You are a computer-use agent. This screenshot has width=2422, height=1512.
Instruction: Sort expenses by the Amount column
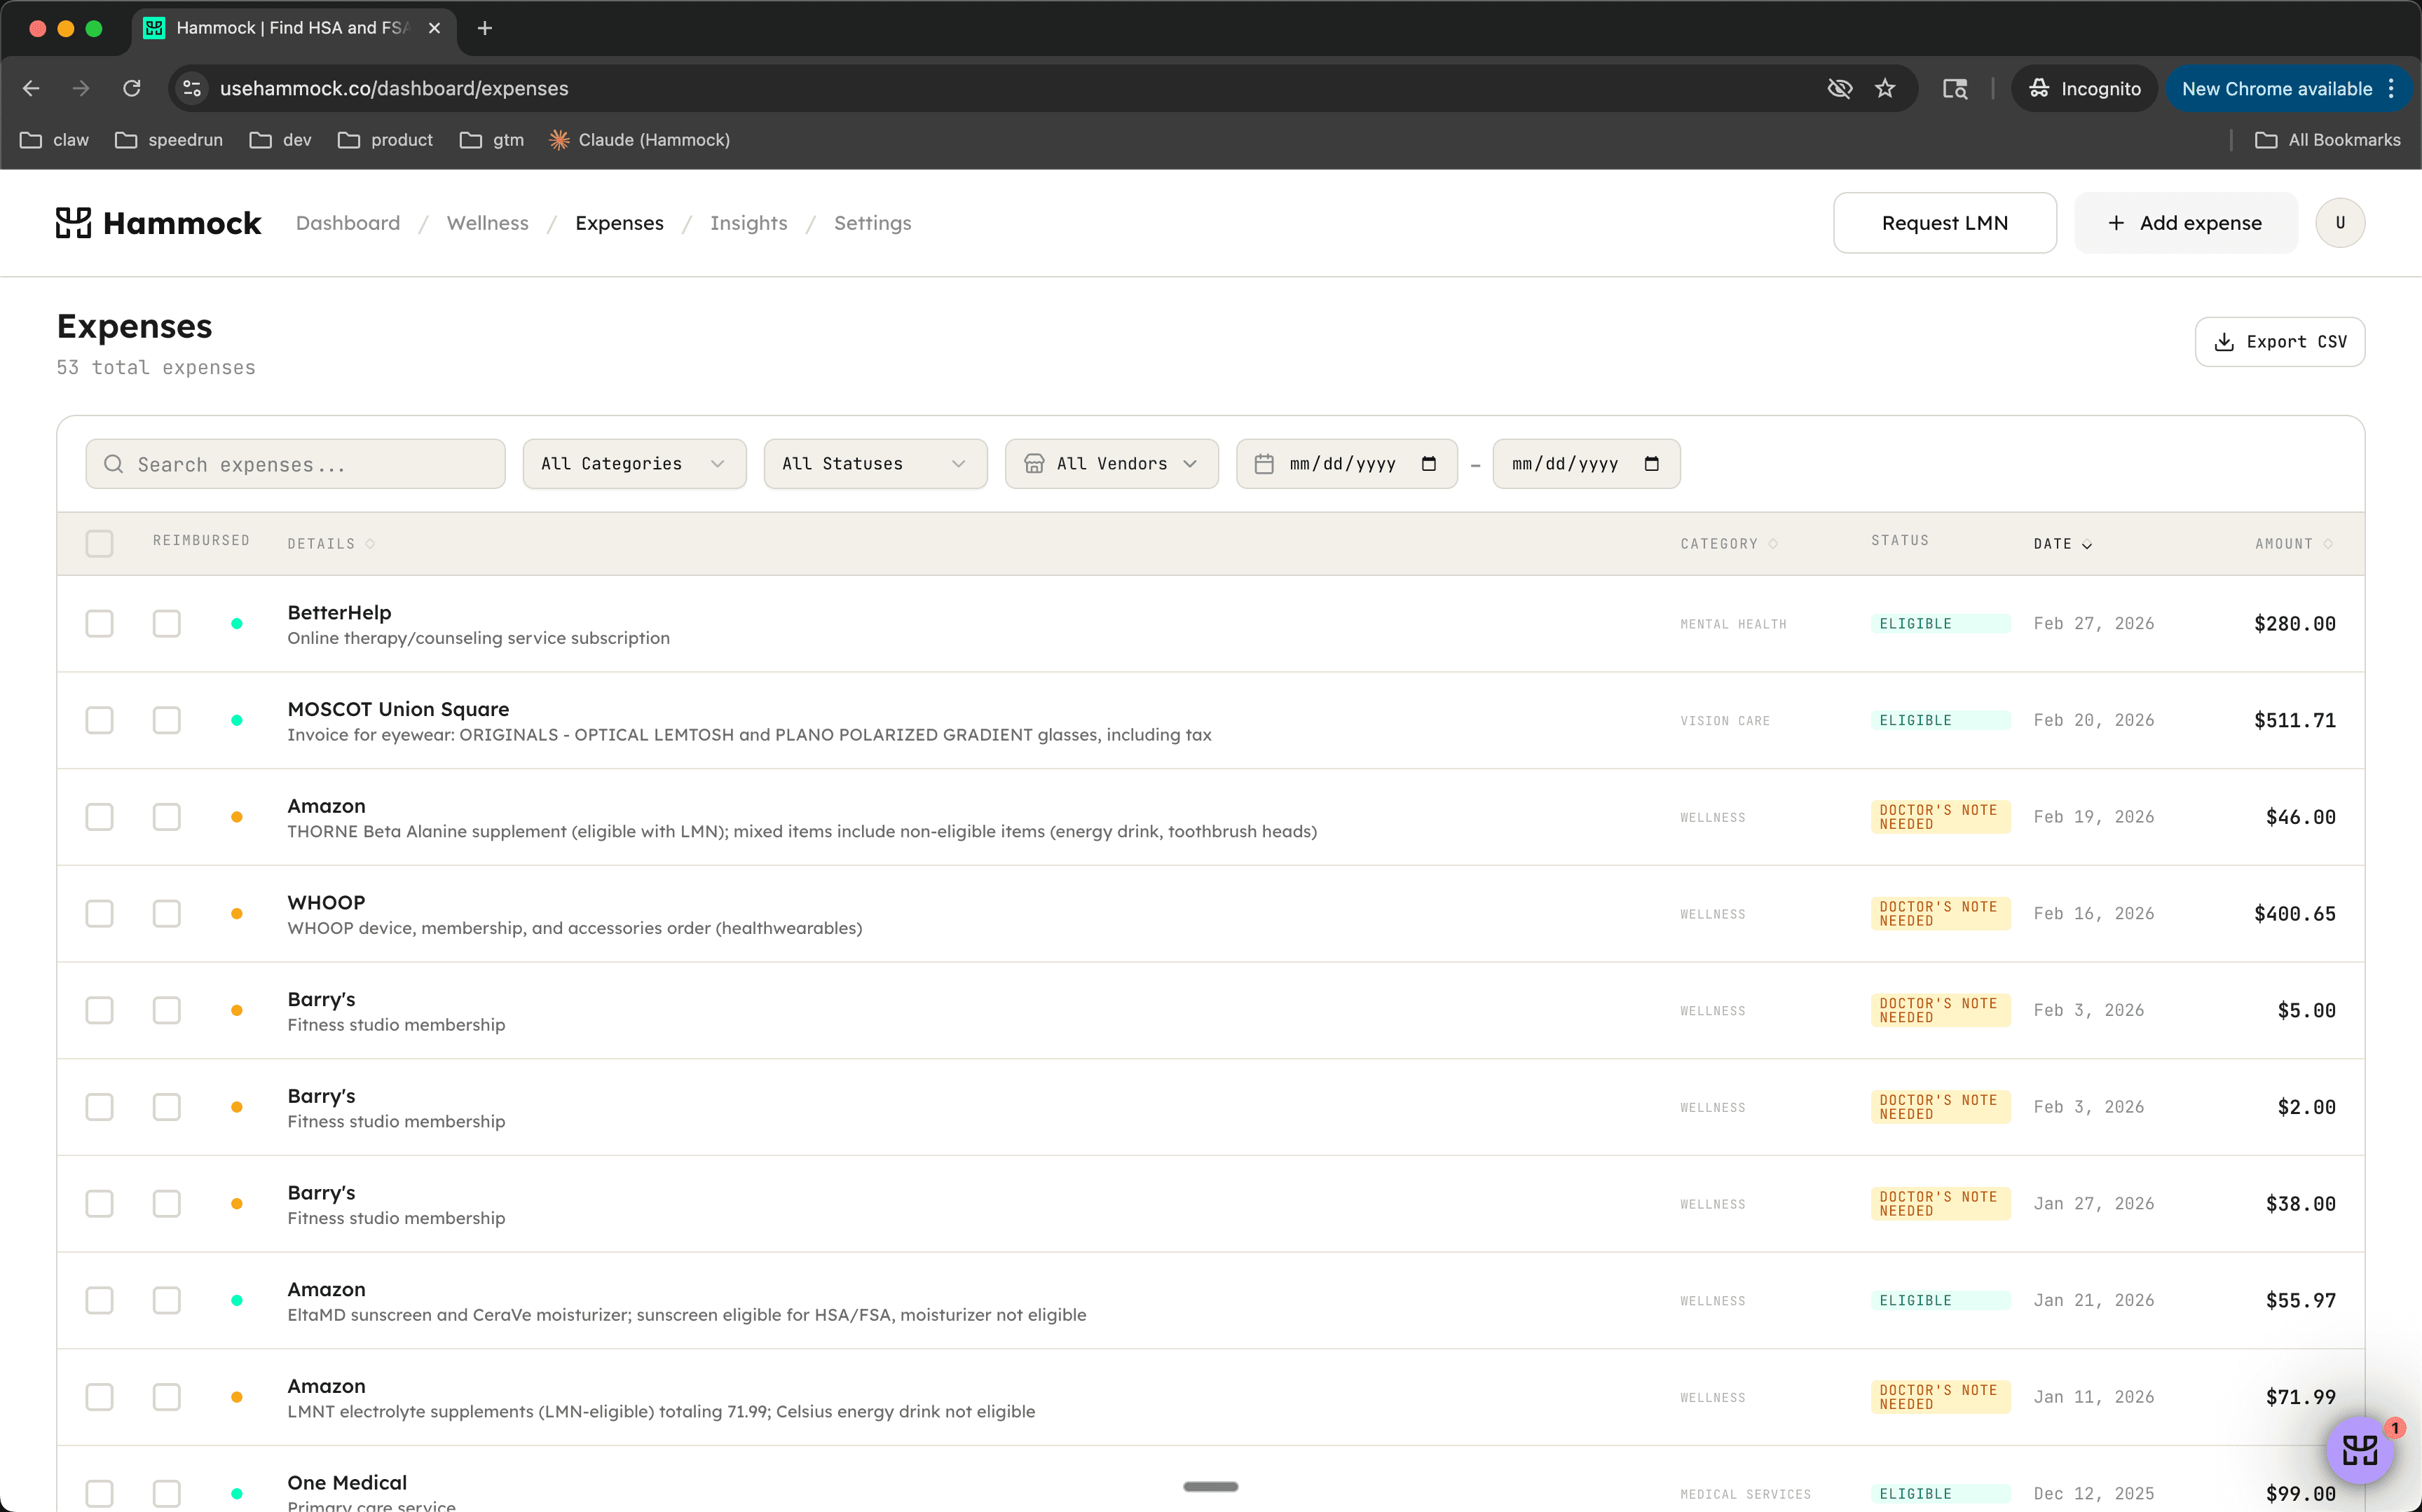click(x=2294, y=544)
